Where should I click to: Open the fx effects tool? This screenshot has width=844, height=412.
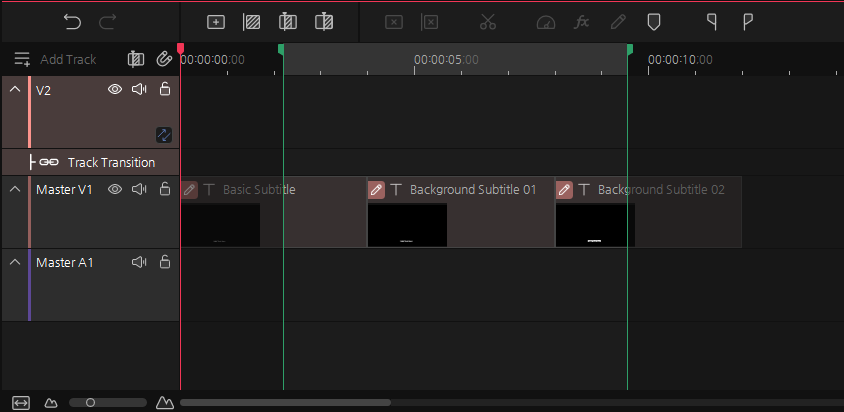click(x=581, y=21)
